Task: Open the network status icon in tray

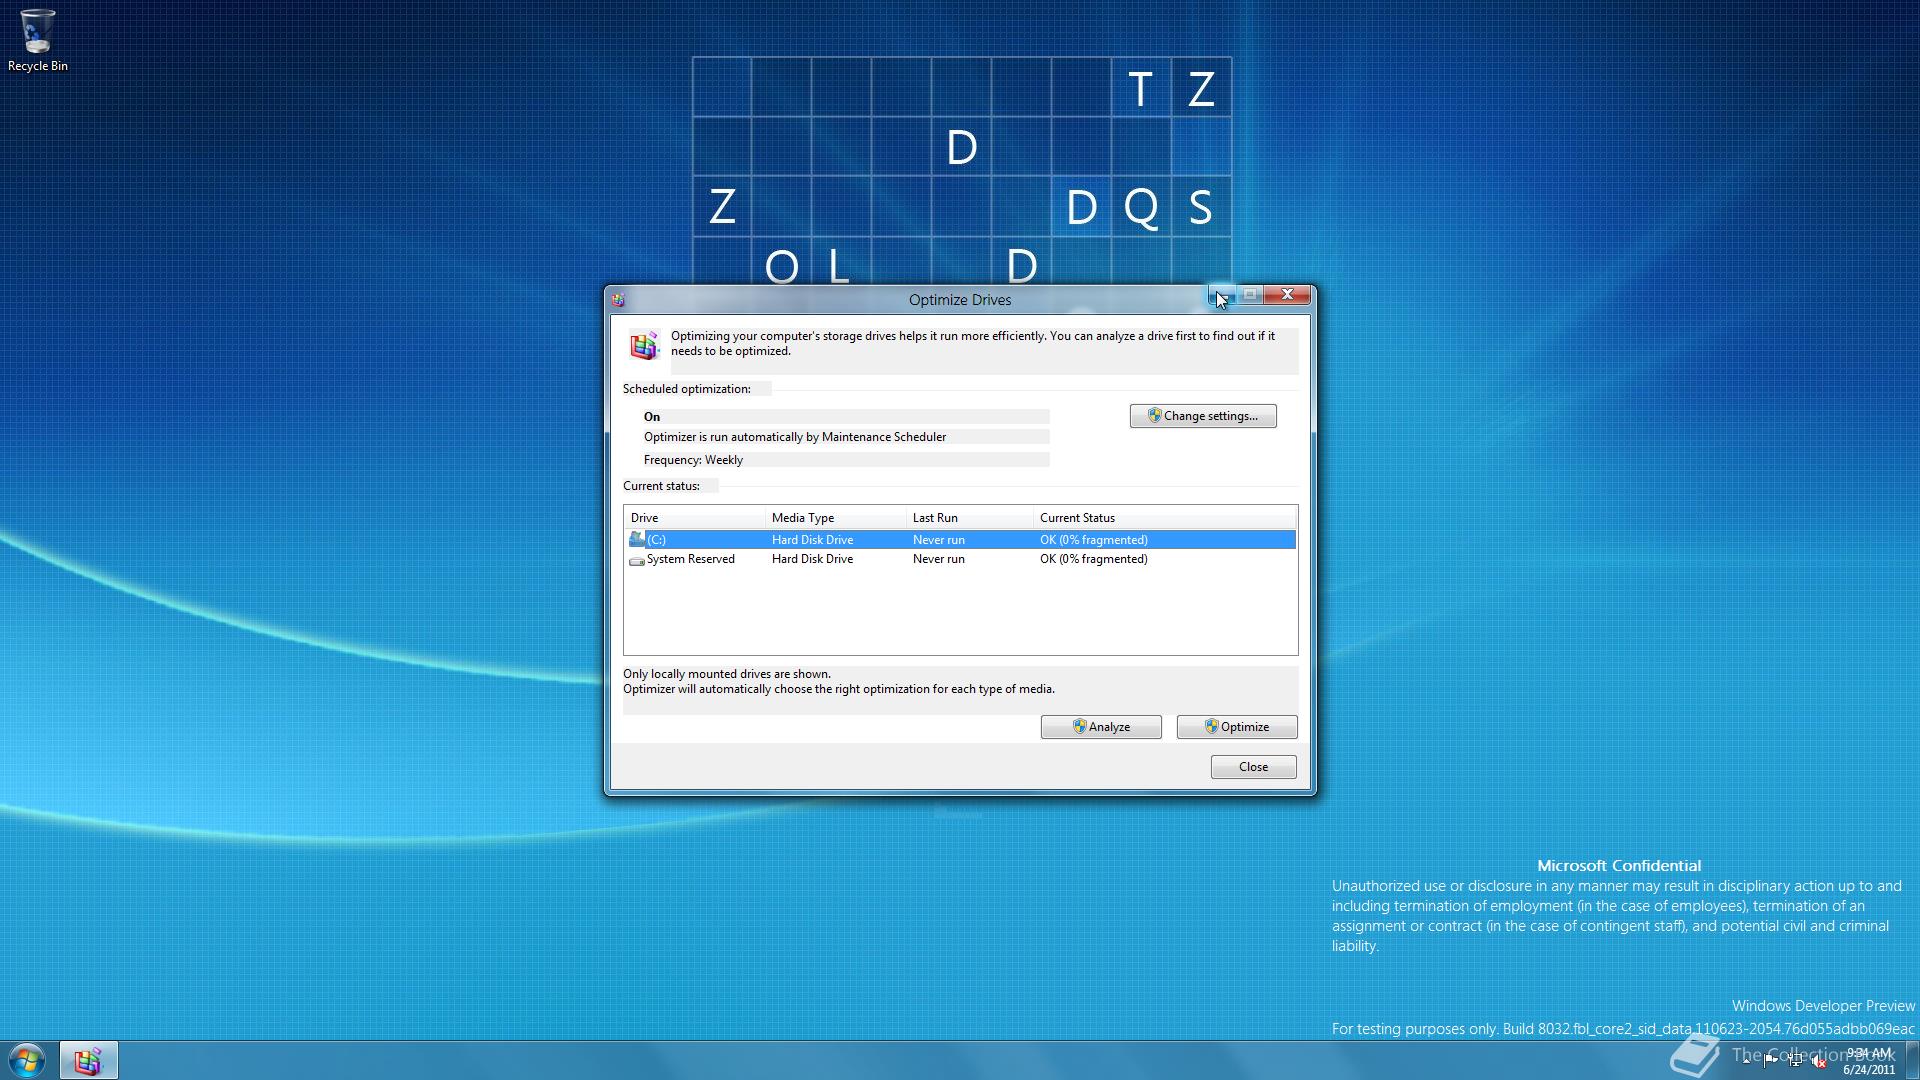Action: point(1795,1061)
